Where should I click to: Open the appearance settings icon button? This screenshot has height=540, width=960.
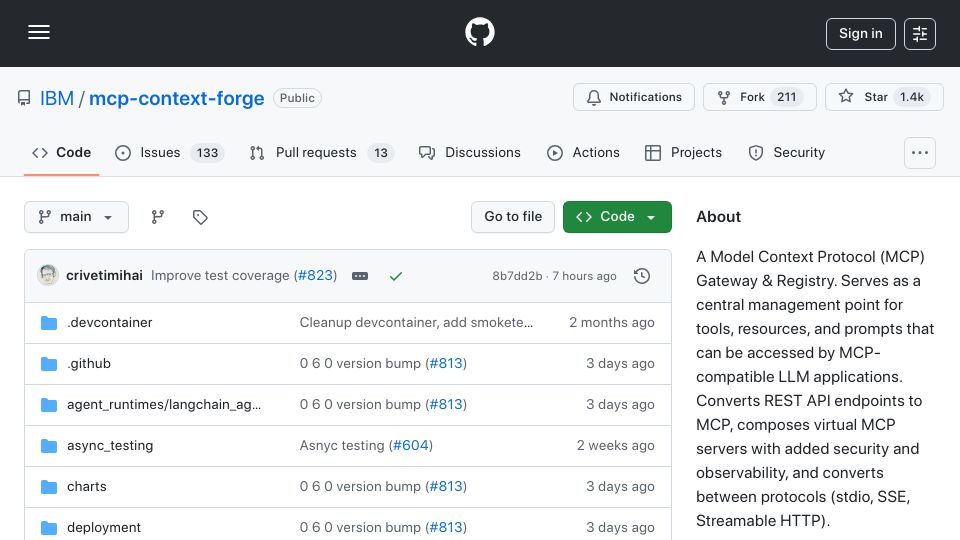pos(920,34)
